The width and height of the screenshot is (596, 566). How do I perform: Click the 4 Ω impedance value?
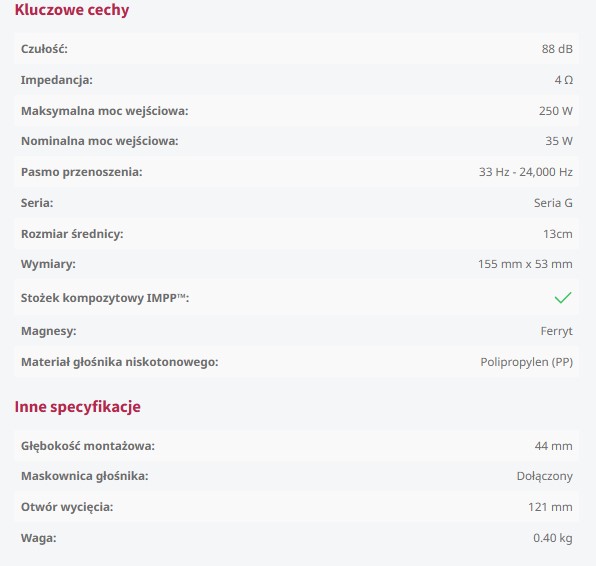[564, 80]
